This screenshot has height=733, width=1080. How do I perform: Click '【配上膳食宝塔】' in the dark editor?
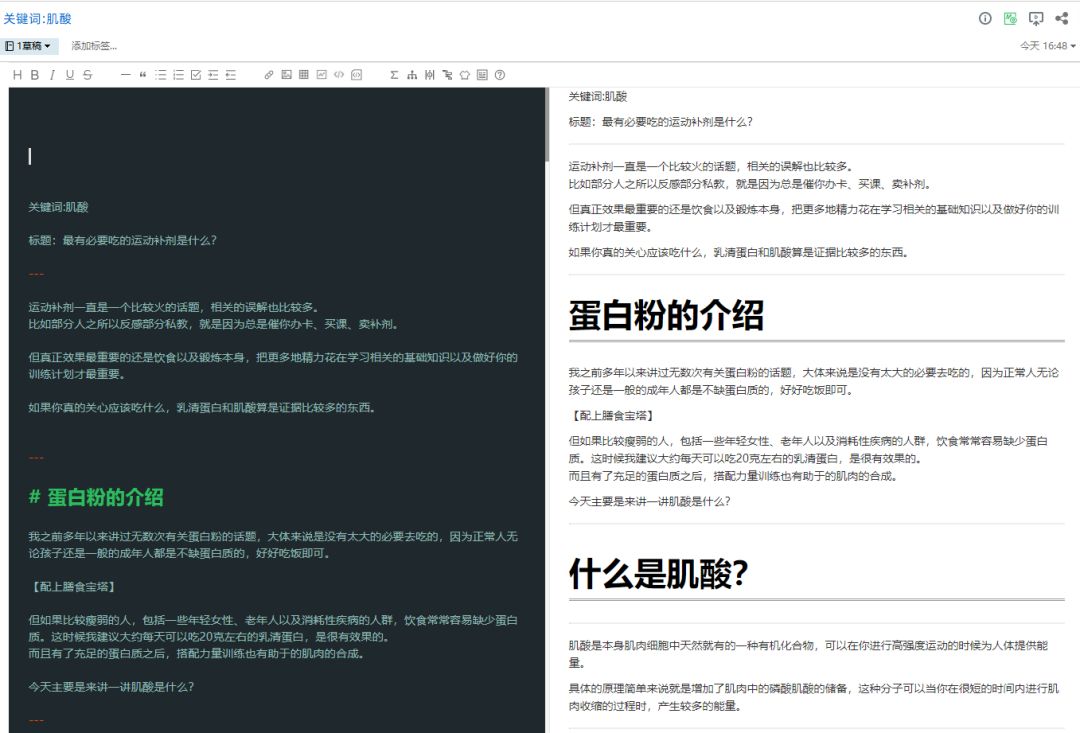(74, 587)
